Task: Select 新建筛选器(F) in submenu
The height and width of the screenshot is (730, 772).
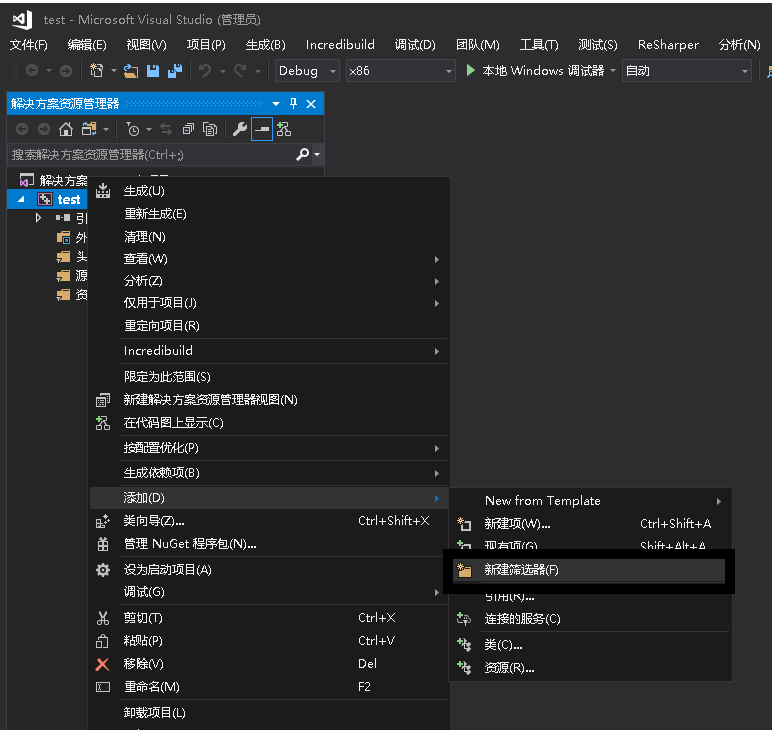Action: click(589, 570)
